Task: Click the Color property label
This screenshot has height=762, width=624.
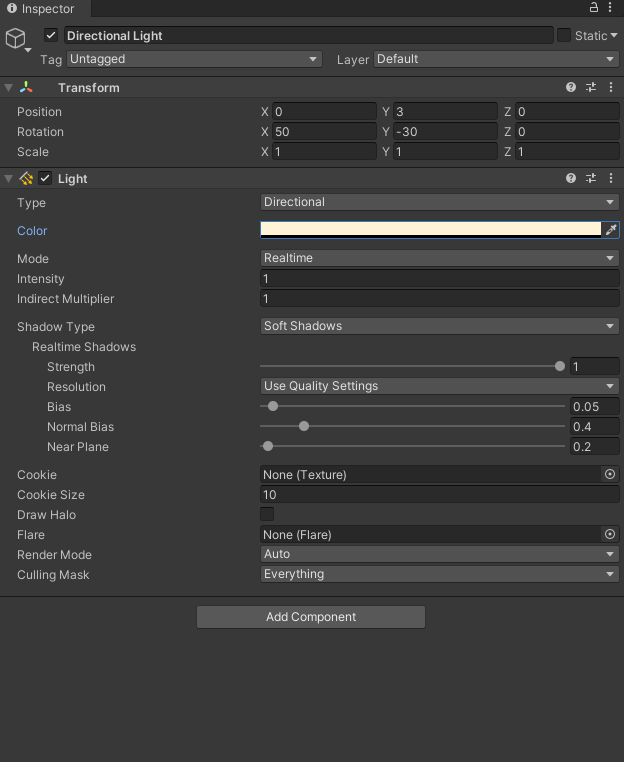Action: pyautogui.click(x=32, y=230)
